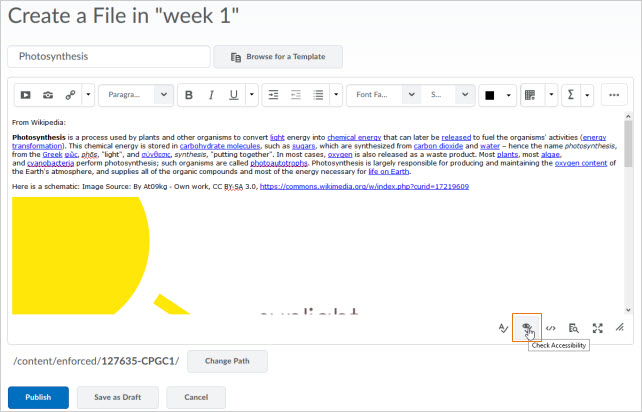Click the Insert Image camera icon
This screenshot has width=642, height=412.
[49, 95]
